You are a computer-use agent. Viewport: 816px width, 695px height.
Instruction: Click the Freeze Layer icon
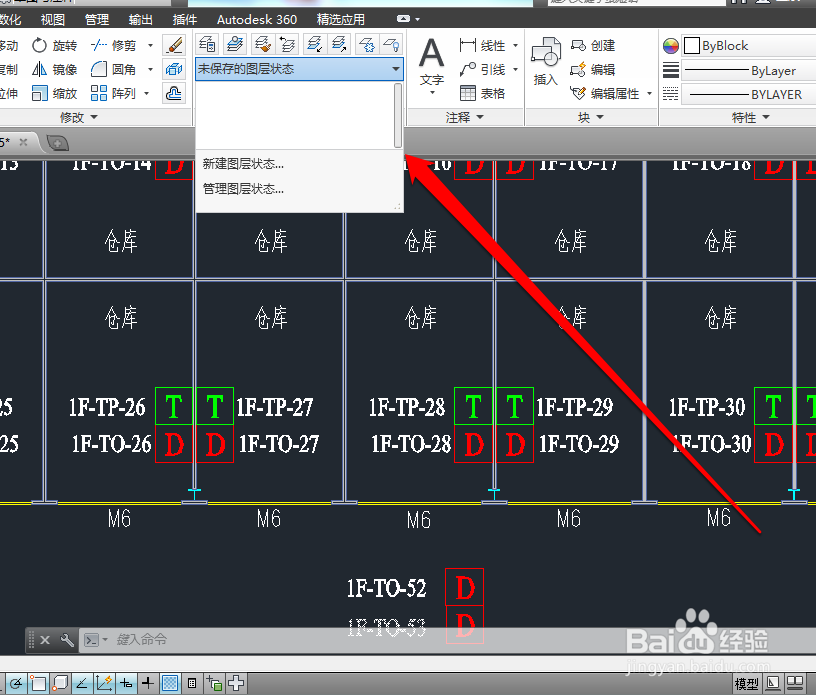[x=367, y=44]
